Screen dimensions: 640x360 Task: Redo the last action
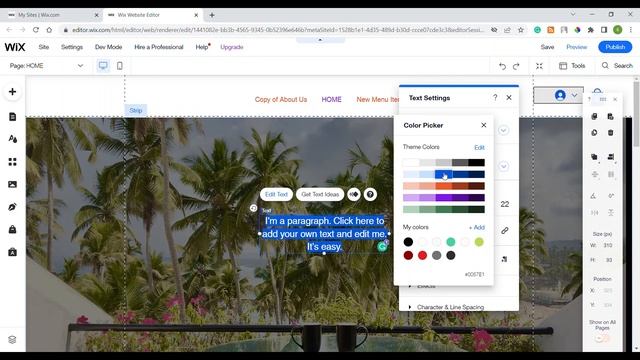516,66
